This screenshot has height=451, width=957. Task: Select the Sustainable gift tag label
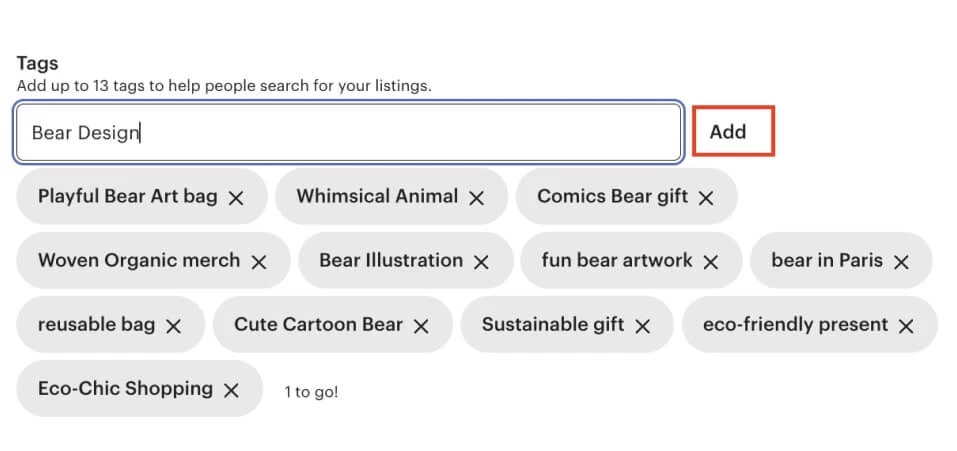[552, 324]
